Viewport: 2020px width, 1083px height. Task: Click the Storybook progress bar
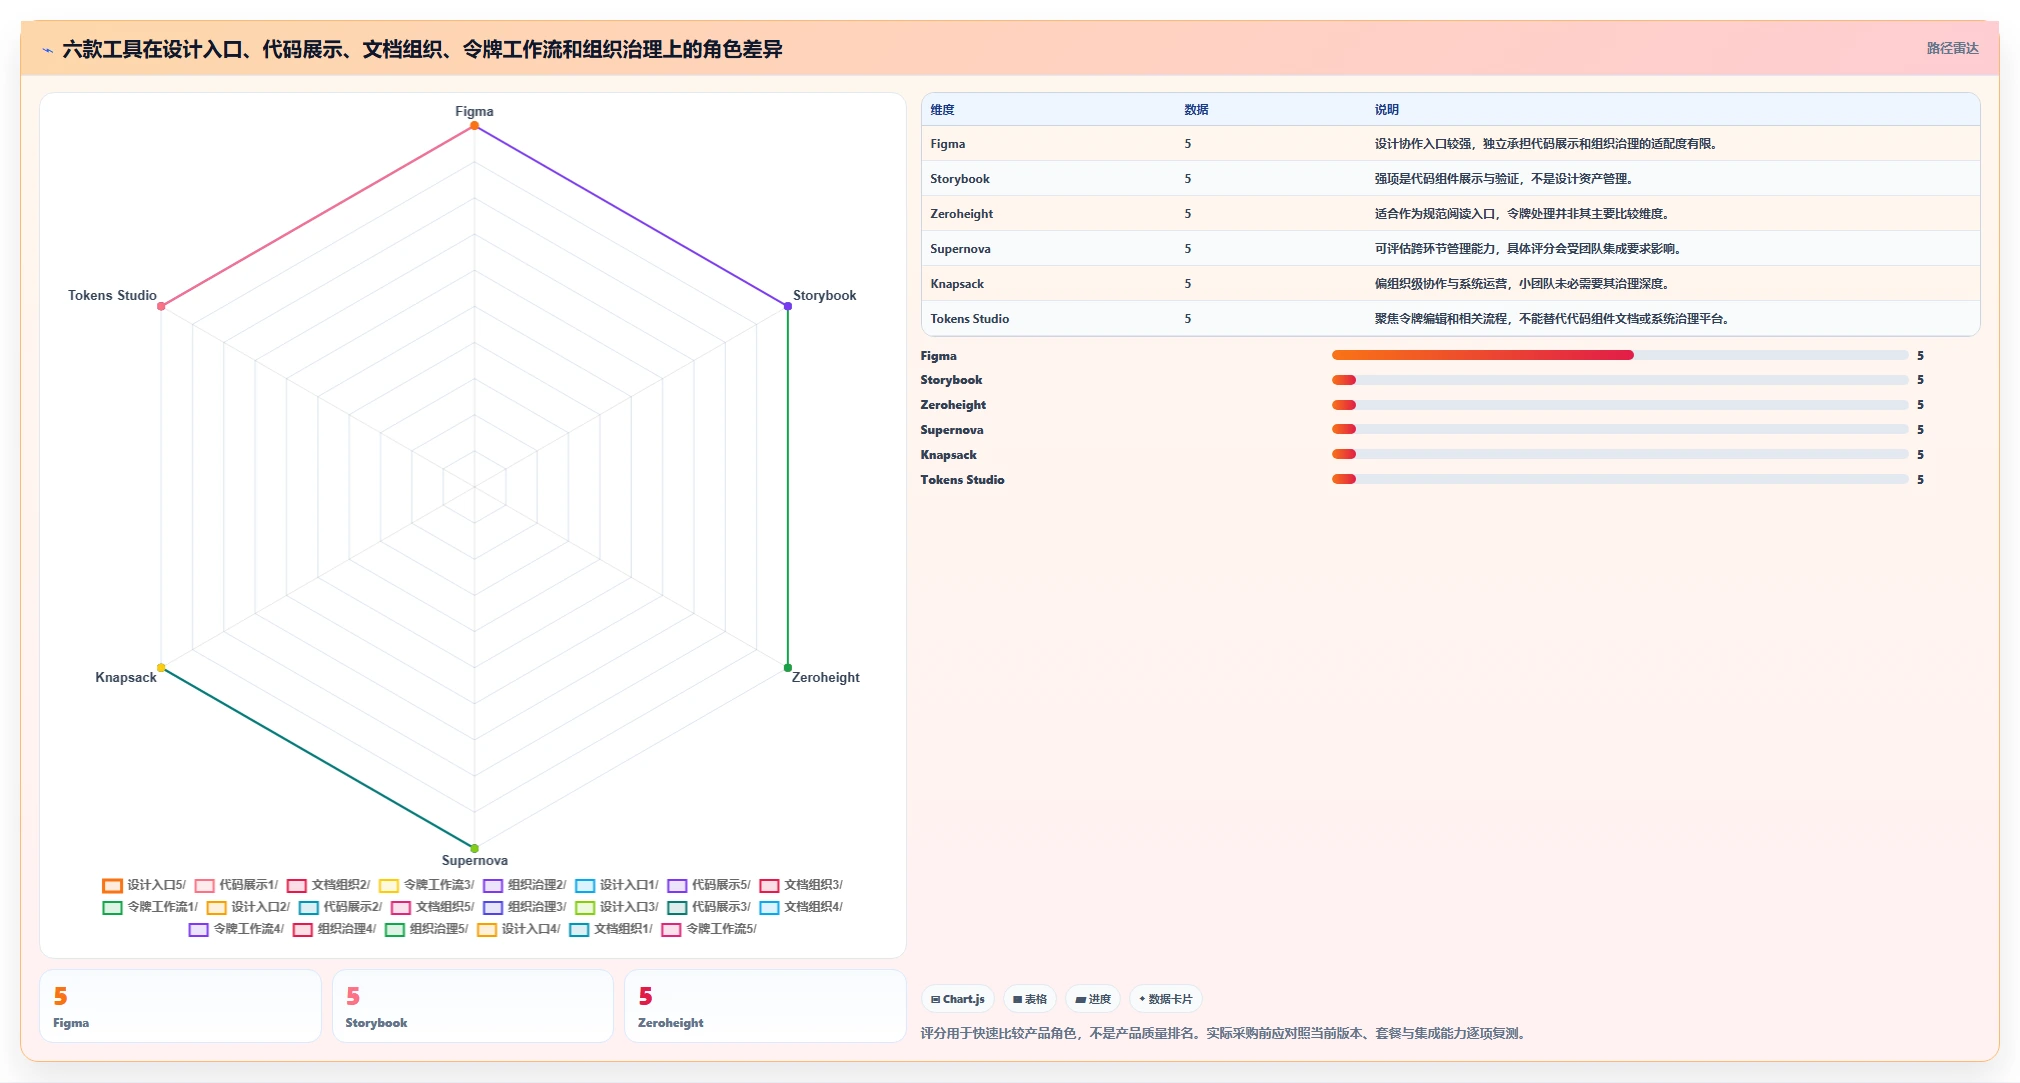(1619, 380)
